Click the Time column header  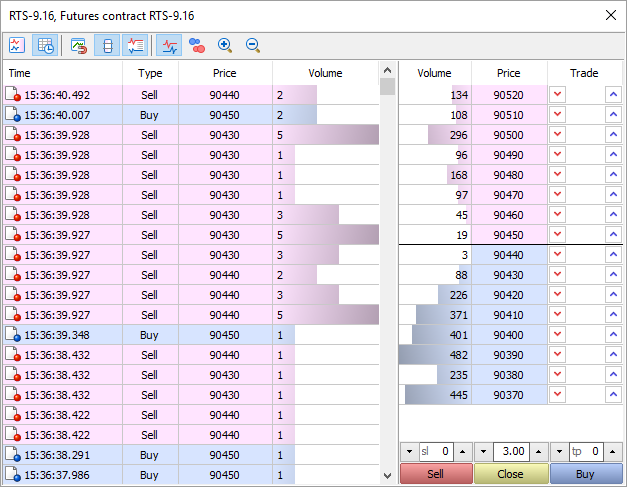(62, 73)
